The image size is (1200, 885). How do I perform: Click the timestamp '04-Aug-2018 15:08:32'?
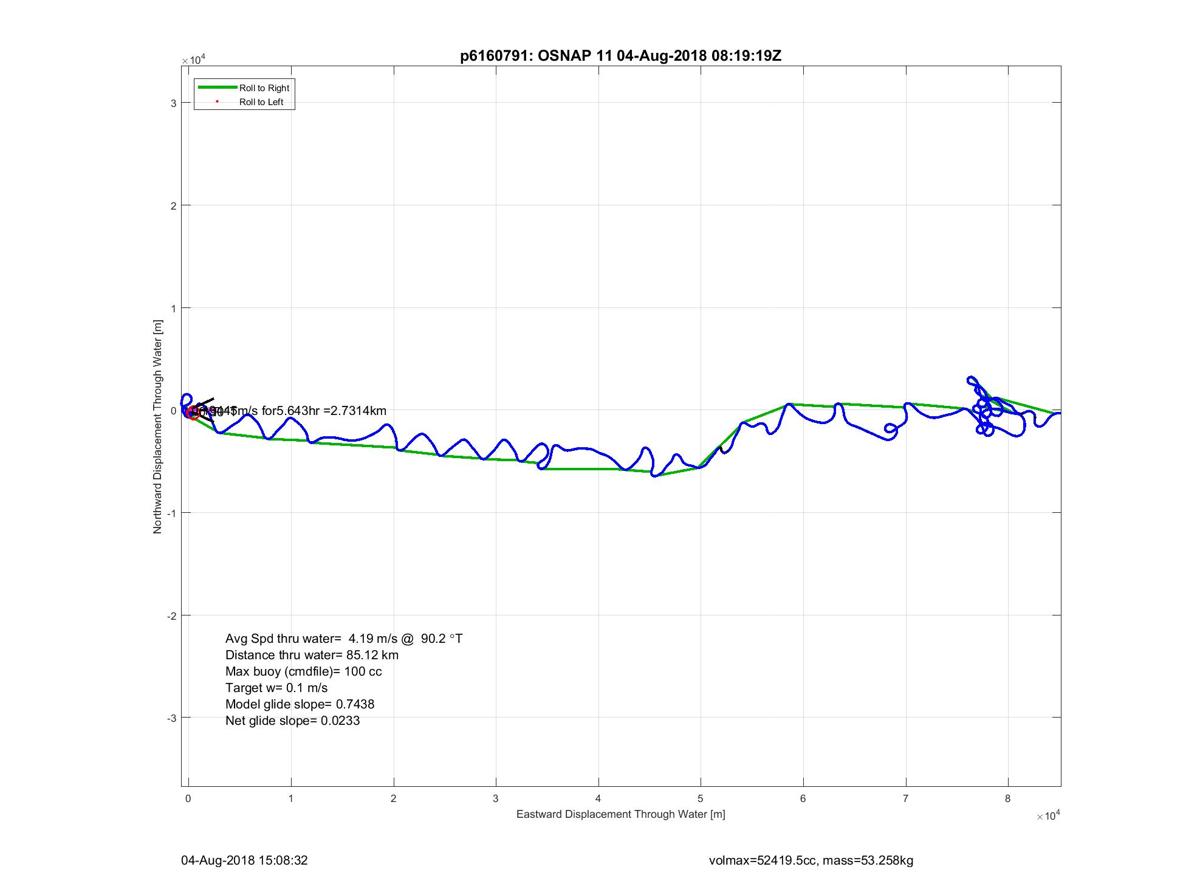click(x=244, y=859)
